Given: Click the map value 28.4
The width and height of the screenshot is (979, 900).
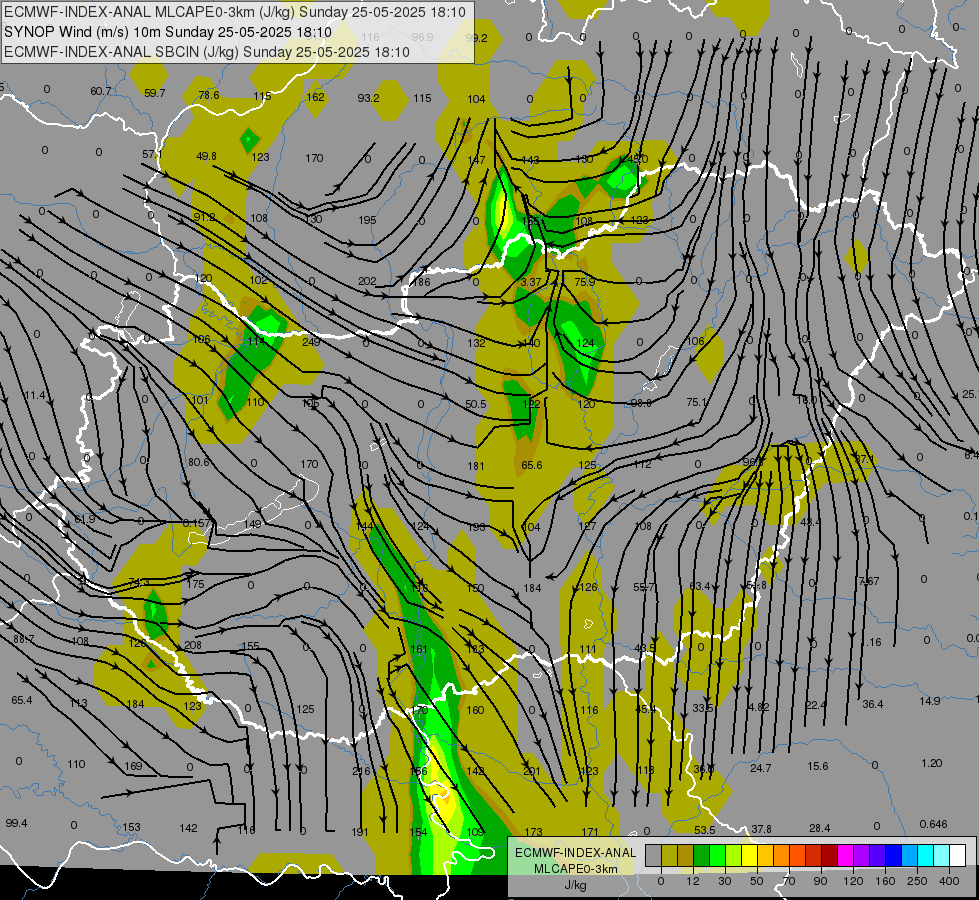Looking at the screenshot, I should point(820,828).
